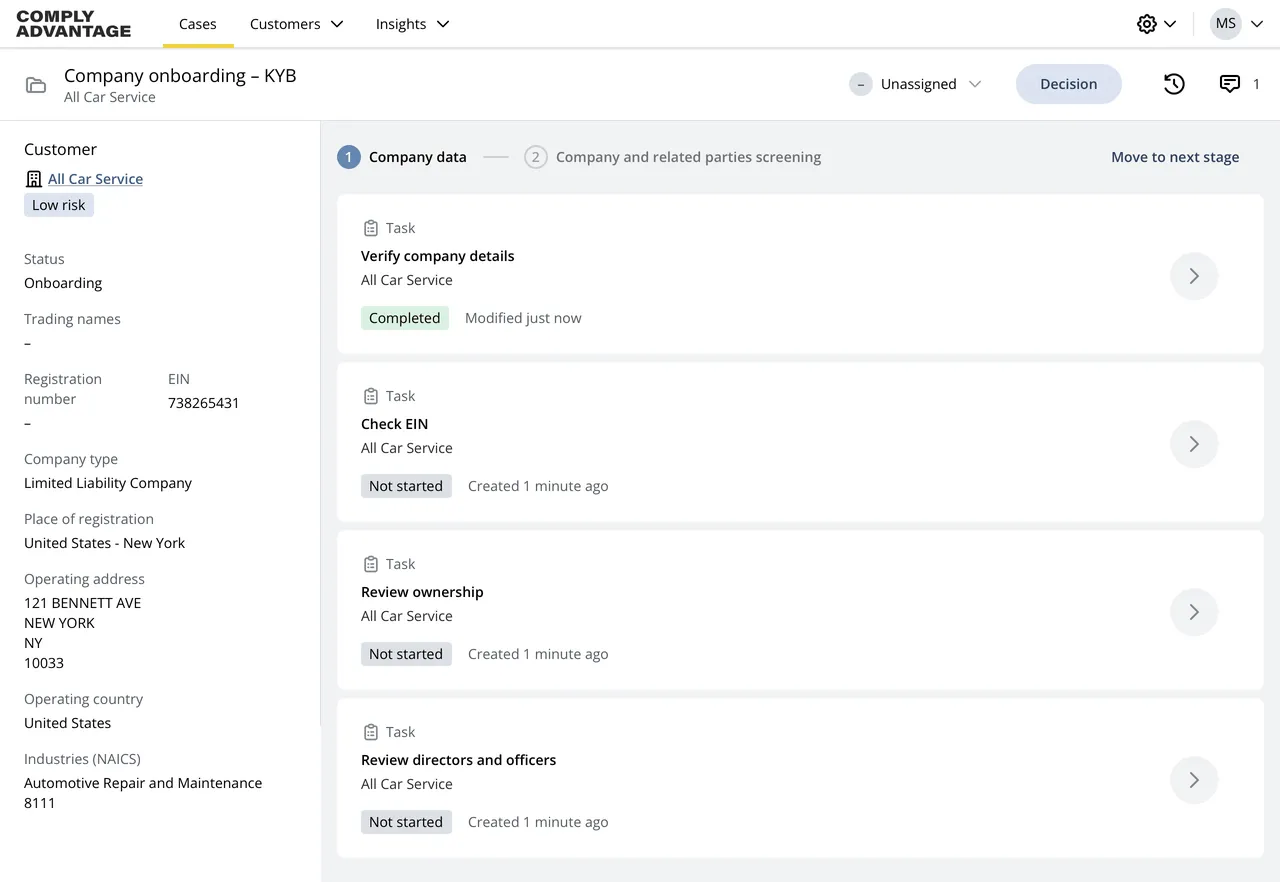Open the MS user profile menu
This screenshot has height=882, width=1280.
coord(1237,24)
